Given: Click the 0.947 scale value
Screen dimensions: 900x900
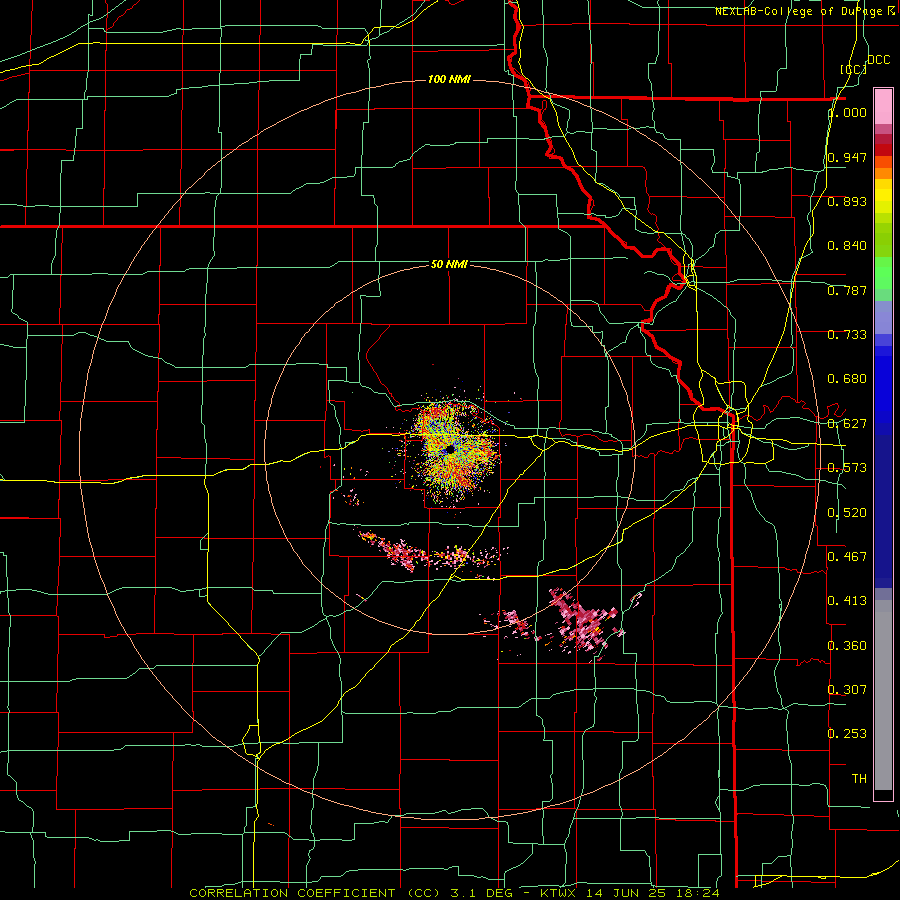Looking at the screenshot, I should coord(848,157).
